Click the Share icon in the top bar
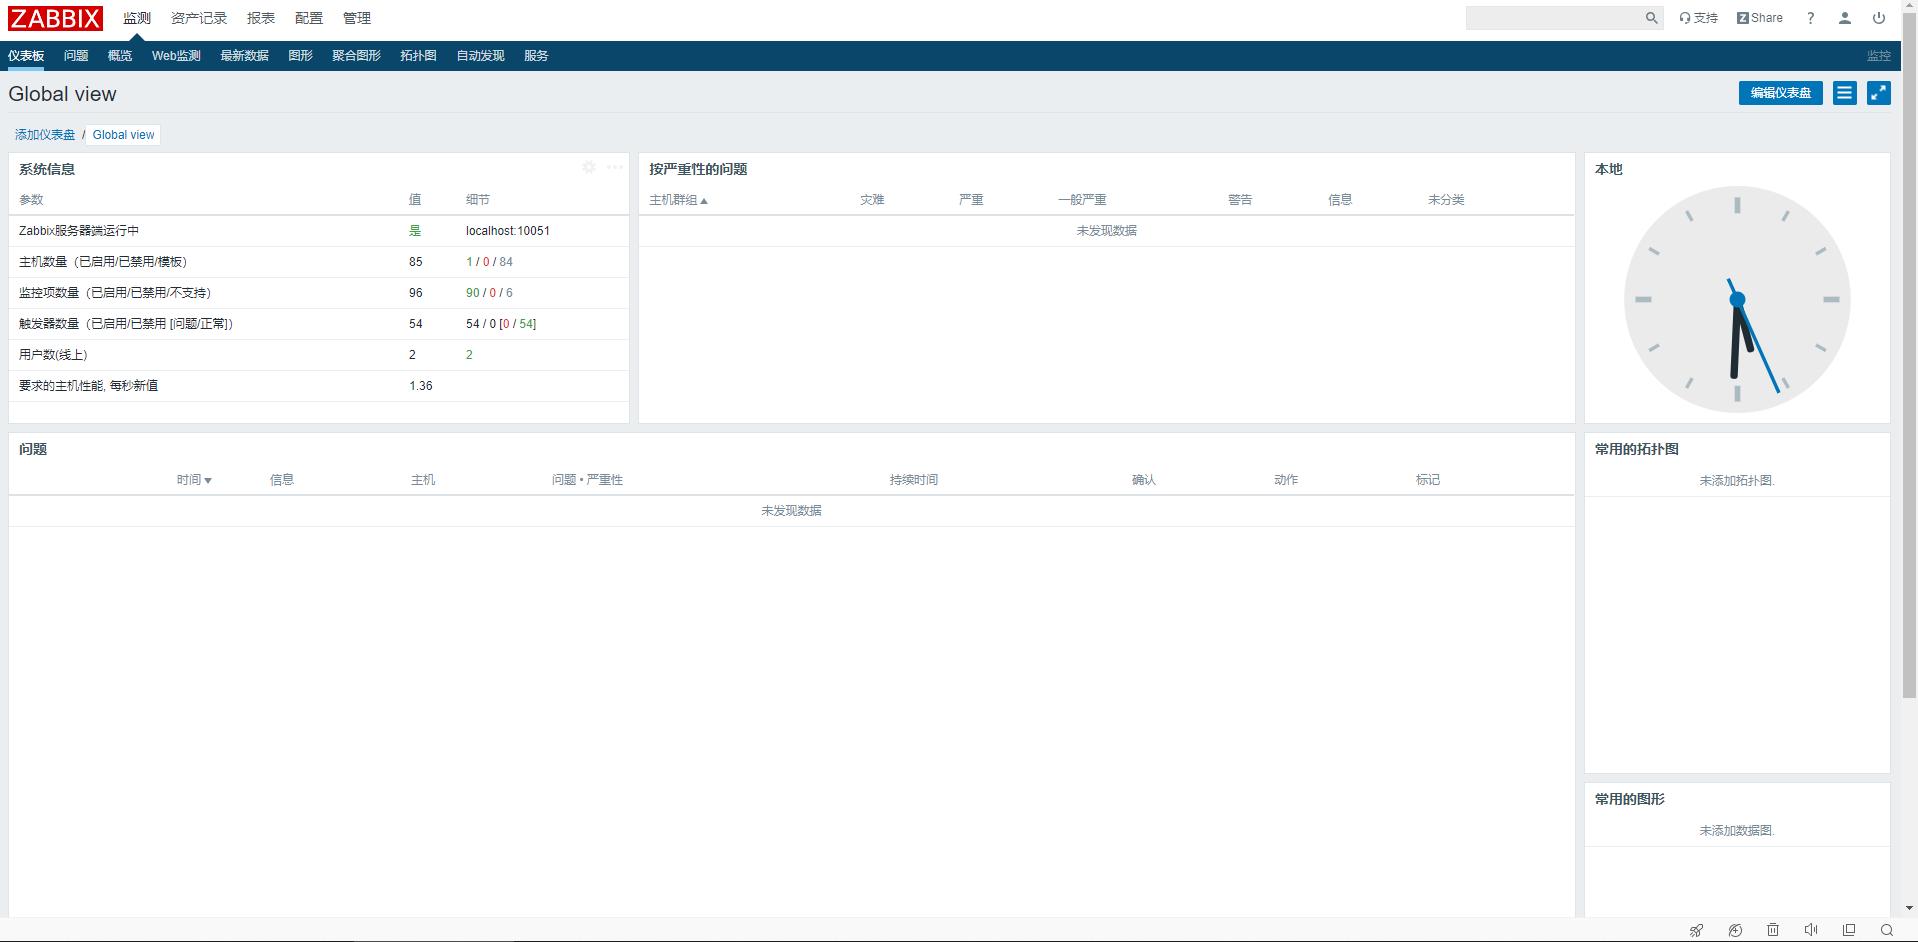 (1759, 18)
